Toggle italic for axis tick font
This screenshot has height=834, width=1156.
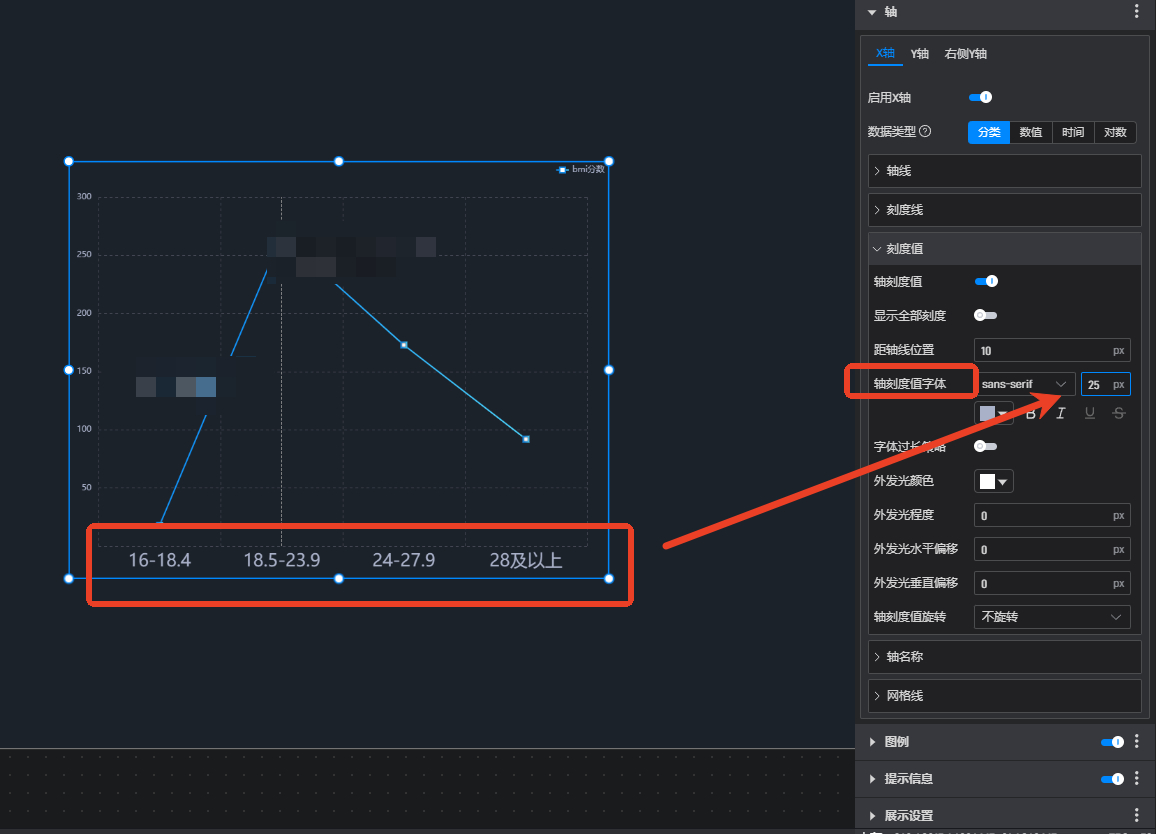(x=1061, y=414)
